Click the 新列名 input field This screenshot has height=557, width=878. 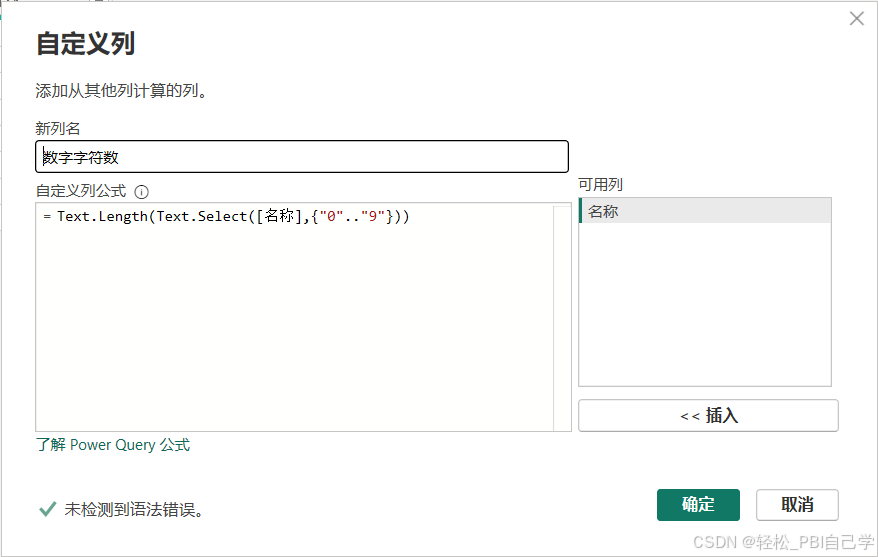[302, 157]
